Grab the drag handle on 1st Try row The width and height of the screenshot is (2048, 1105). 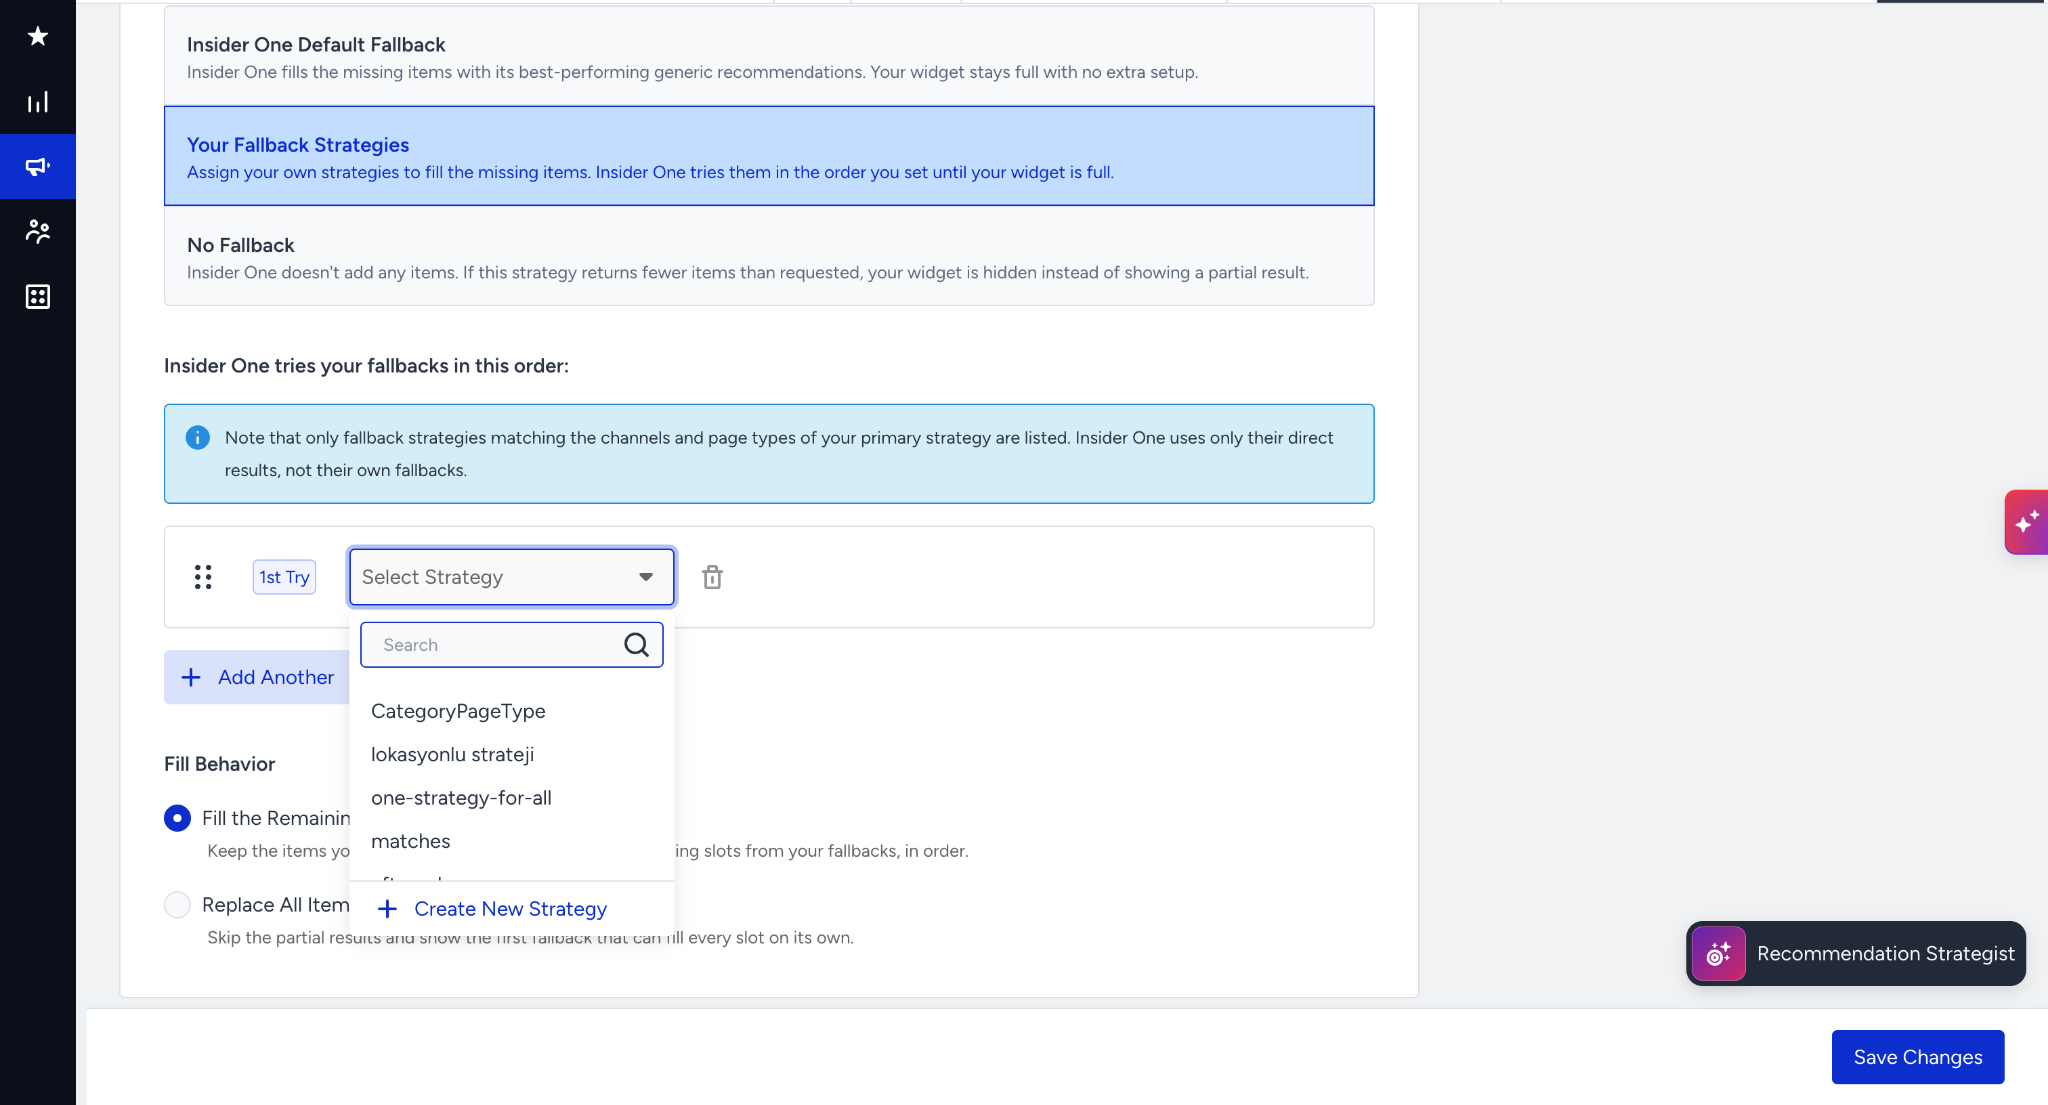(x=203, y=577)
